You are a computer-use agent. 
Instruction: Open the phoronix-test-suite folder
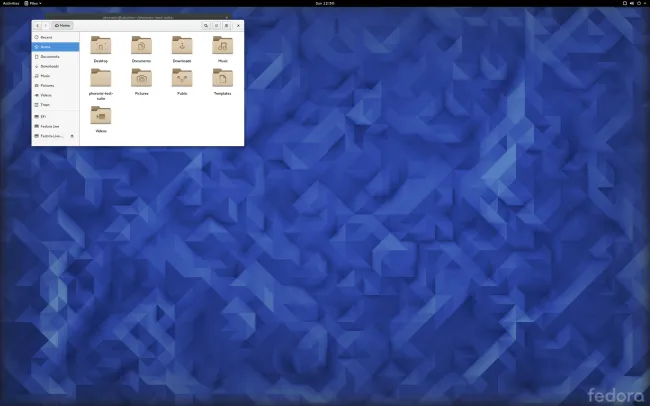101,79
